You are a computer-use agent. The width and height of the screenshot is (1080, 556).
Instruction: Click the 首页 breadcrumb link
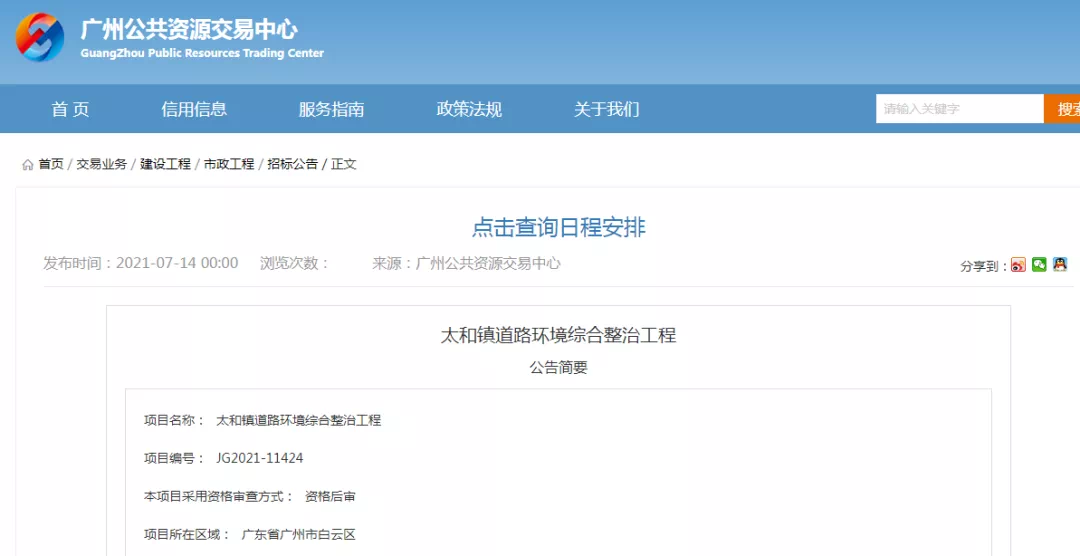tap(51, 164)
